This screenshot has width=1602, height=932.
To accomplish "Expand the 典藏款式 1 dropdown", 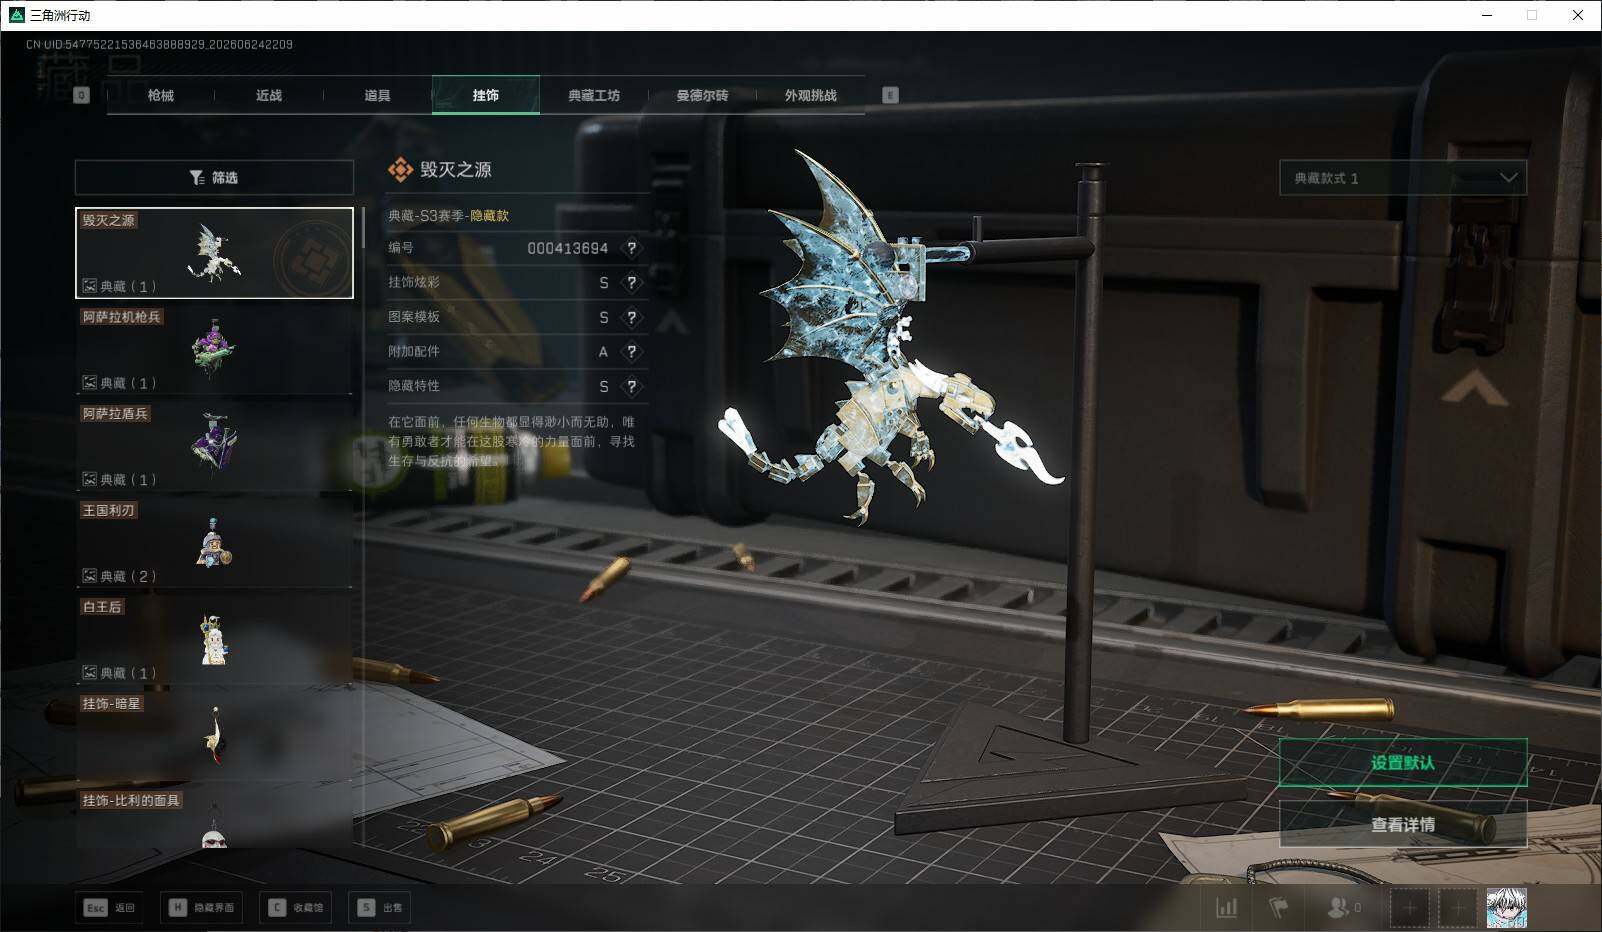I will pos(1403,178).
